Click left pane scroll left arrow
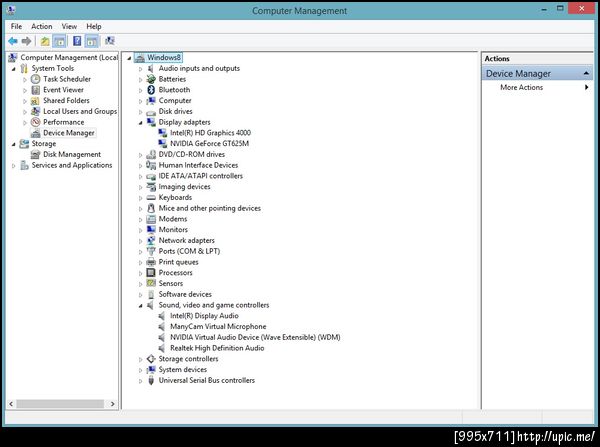 click(11, 404)
